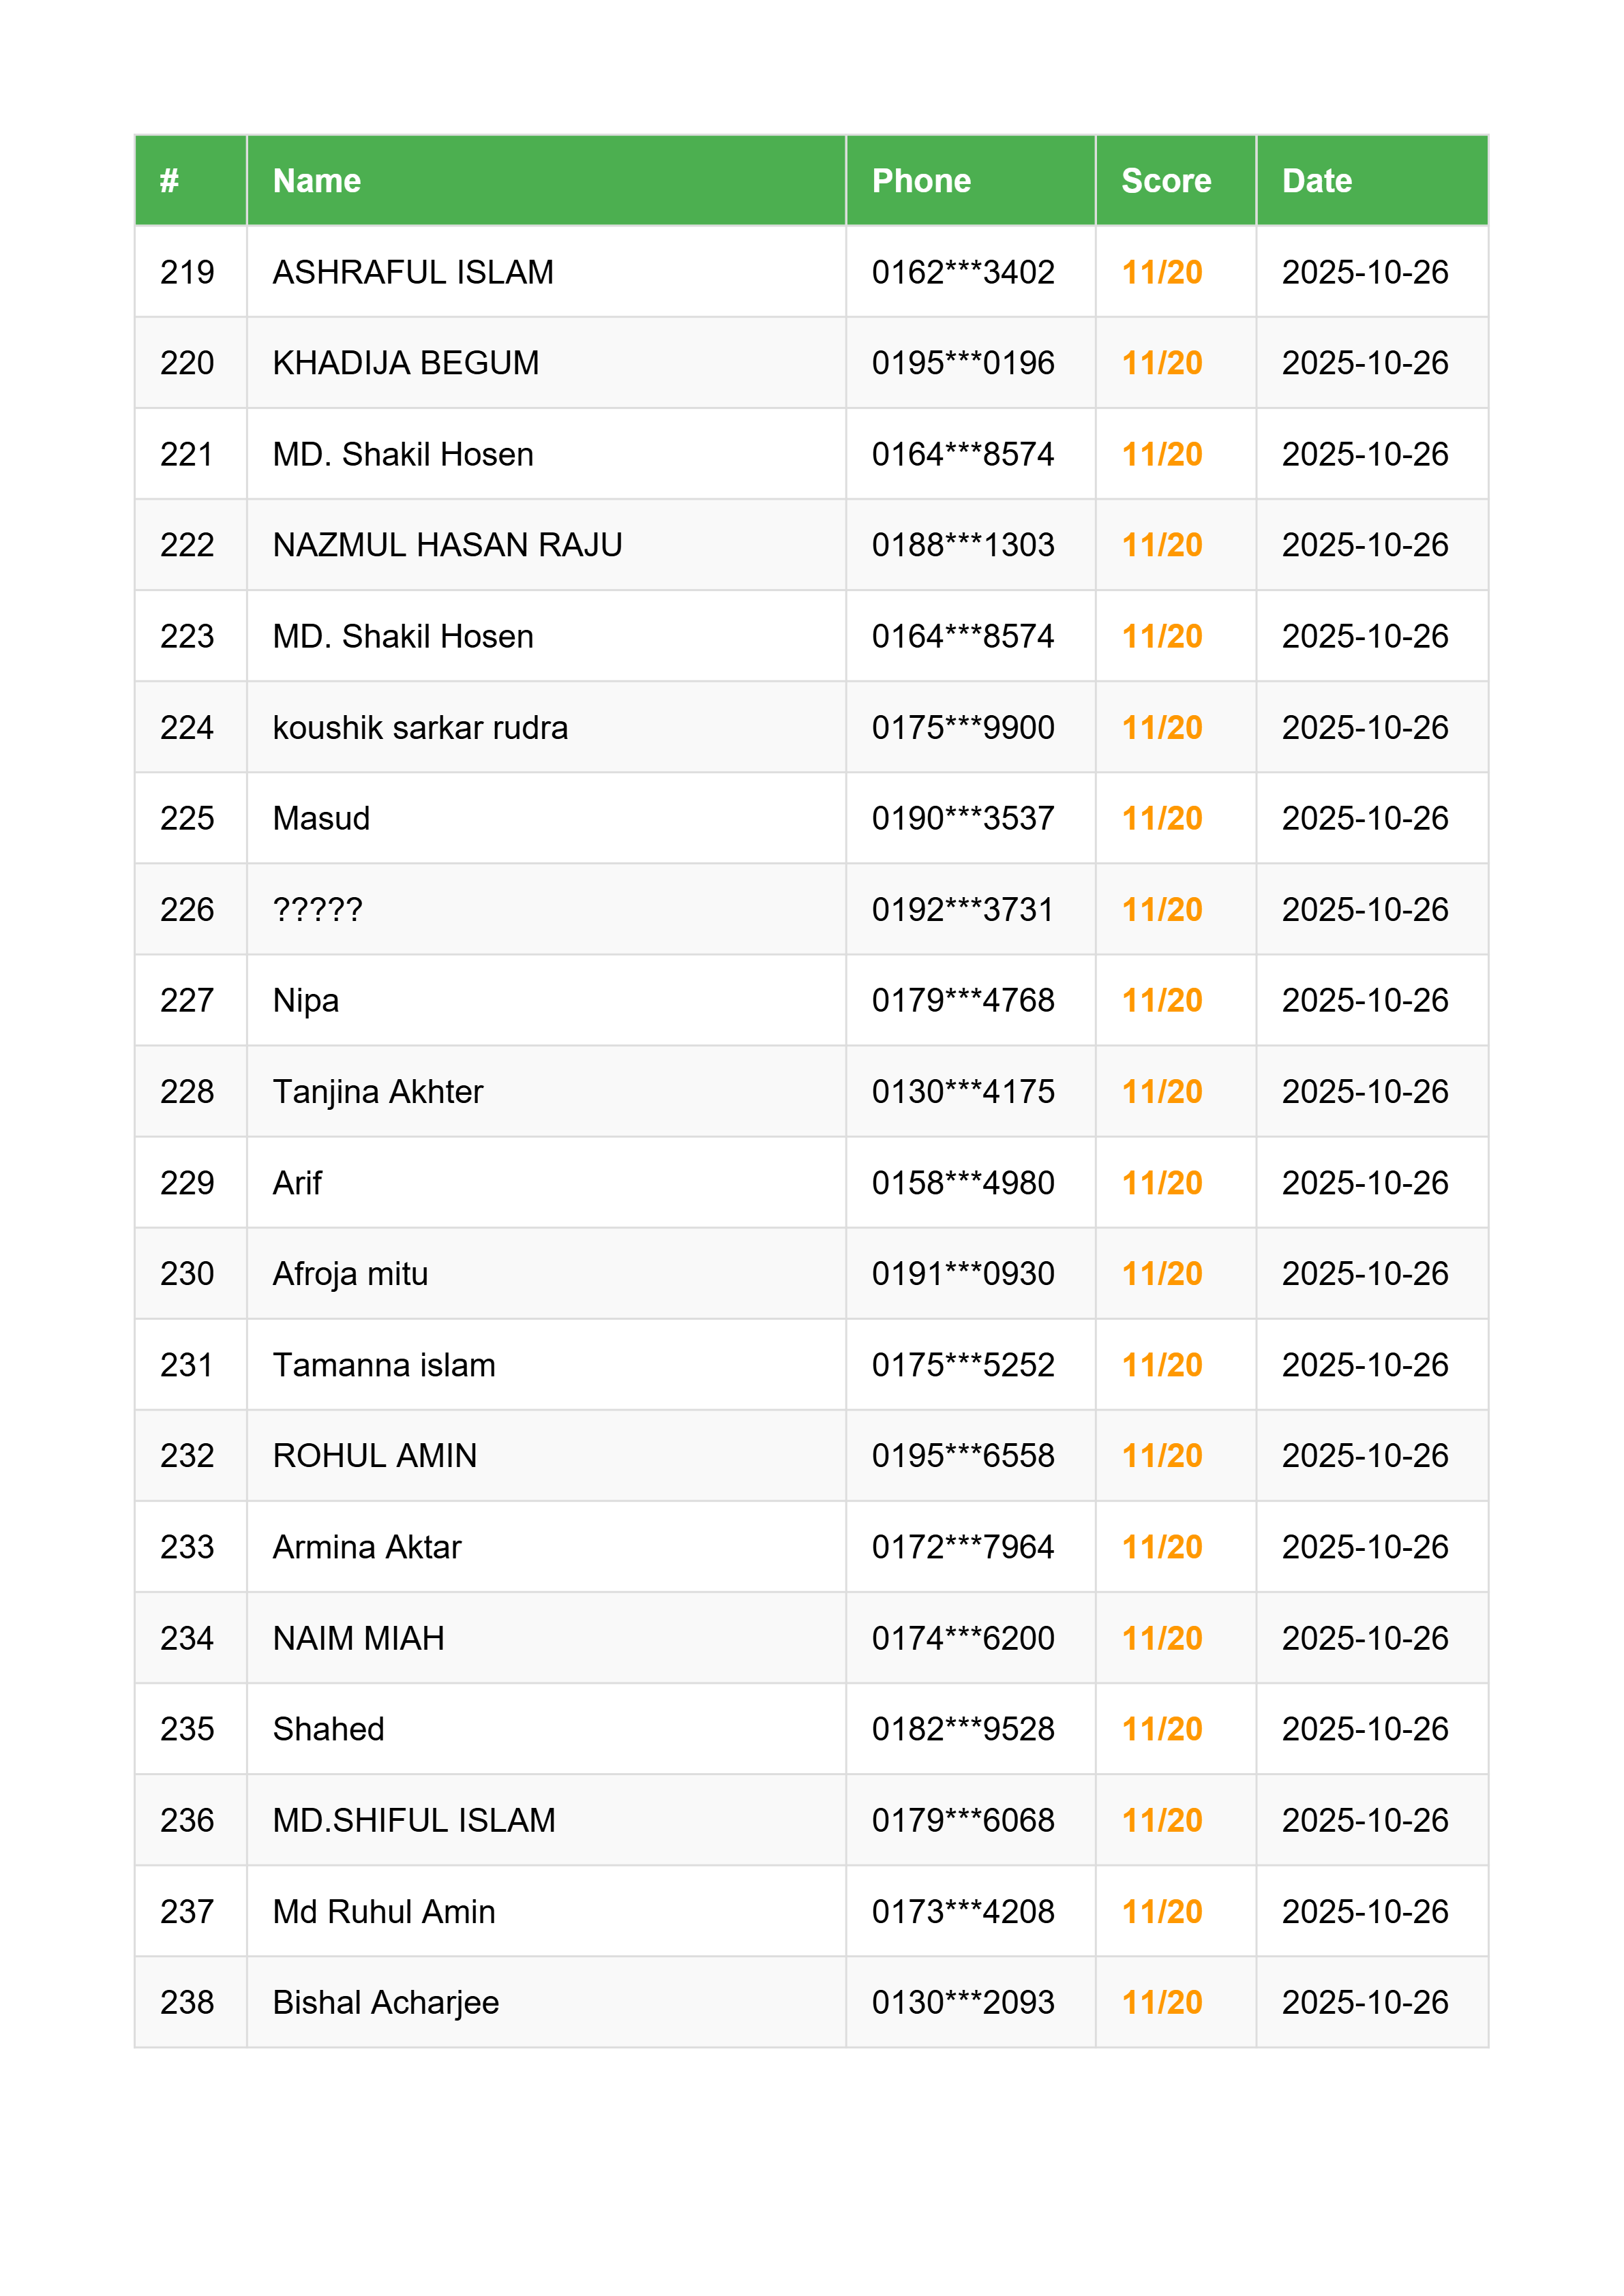Screen dimensions: 1624x2296
Task: Click the Name column header
Action: pyautogui.click(x=316, y=180)
